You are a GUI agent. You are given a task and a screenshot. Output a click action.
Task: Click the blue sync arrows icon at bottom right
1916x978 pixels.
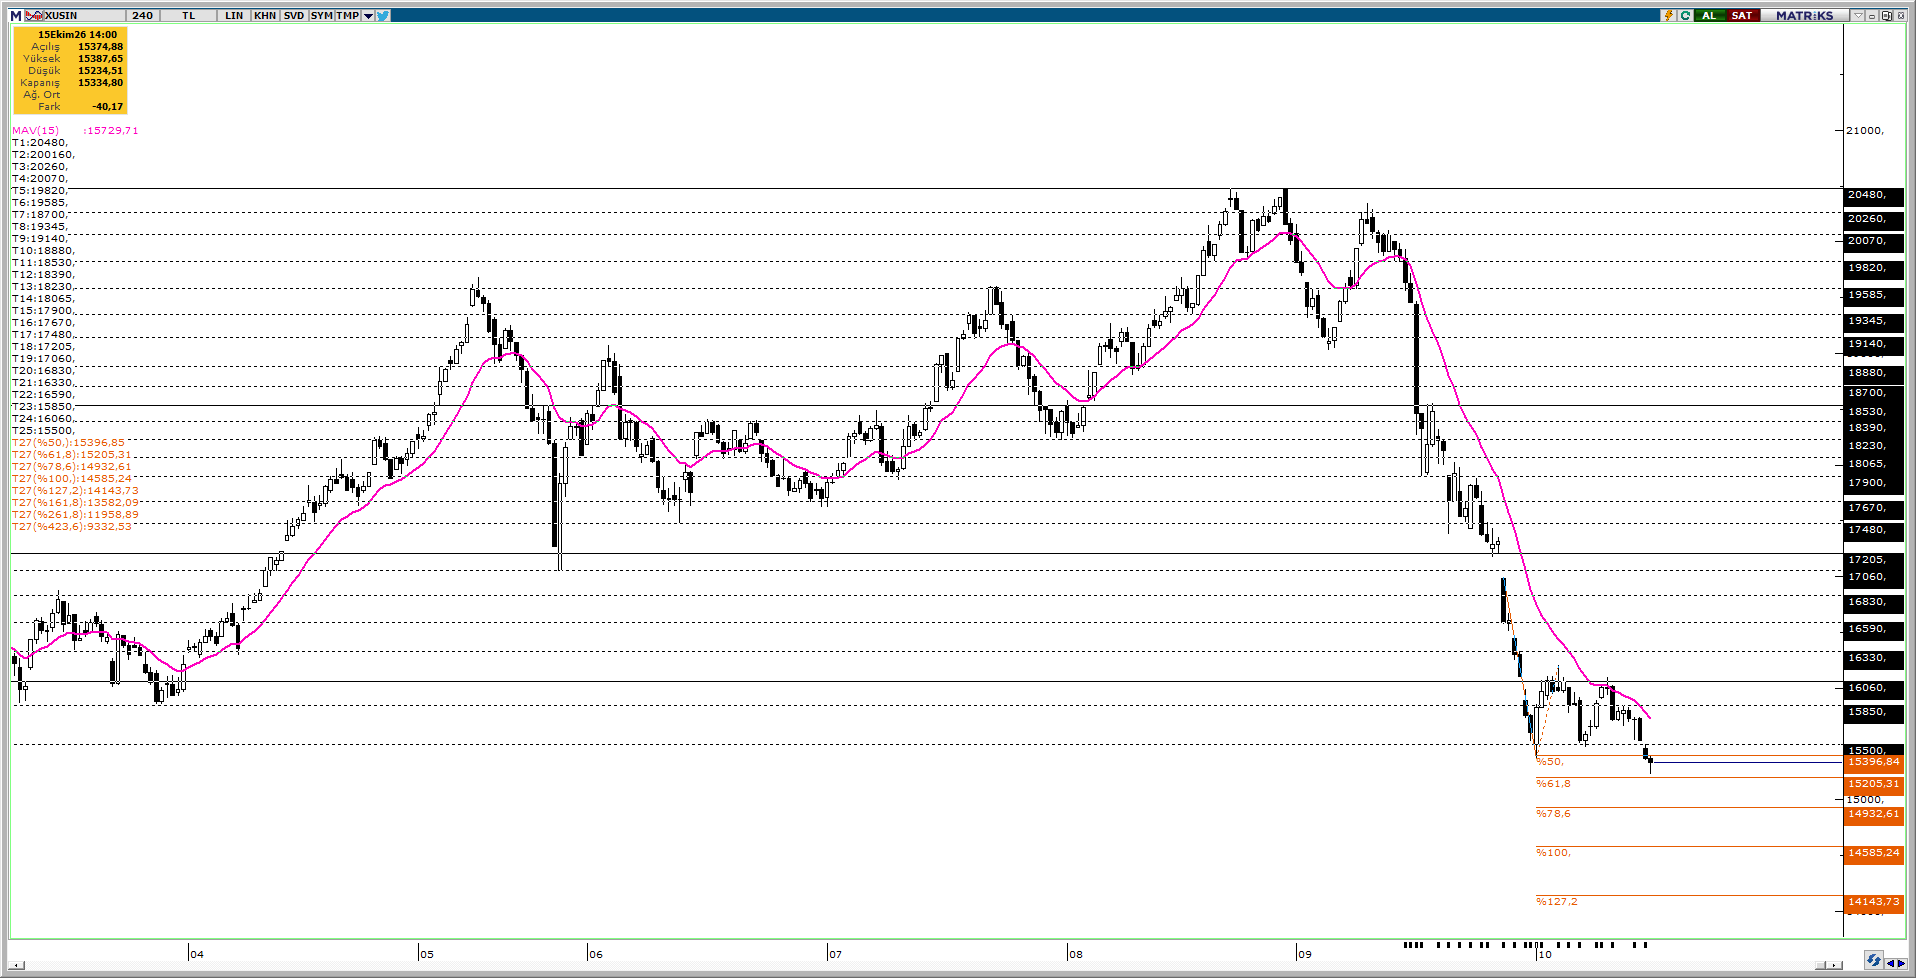[x=1873, y=960]
